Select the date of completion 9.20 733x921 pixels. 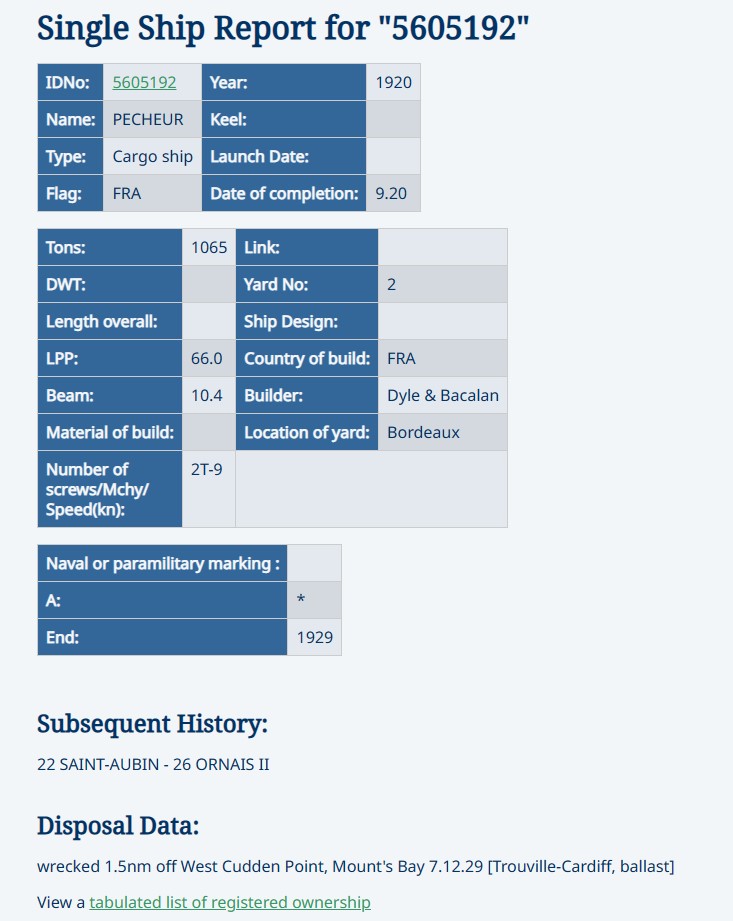(393, 193)
